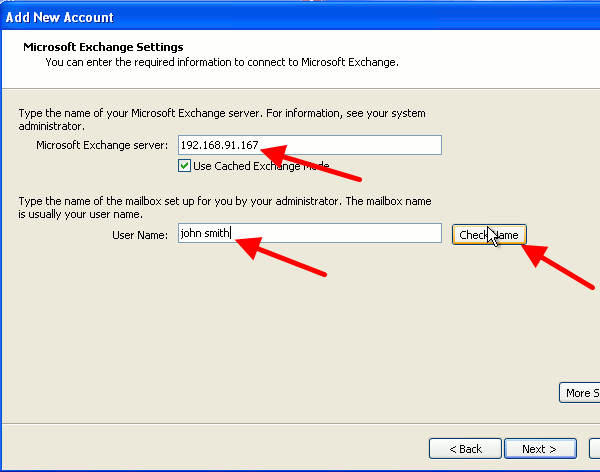Click the empty space after 'john smith' text

click(340, 233)
